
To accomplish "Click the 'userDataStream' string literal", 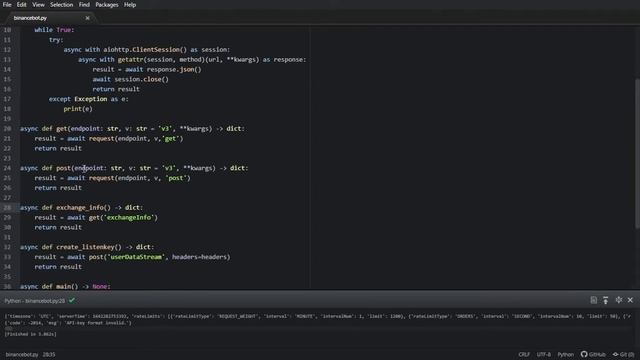I will [x=136, y=257].
